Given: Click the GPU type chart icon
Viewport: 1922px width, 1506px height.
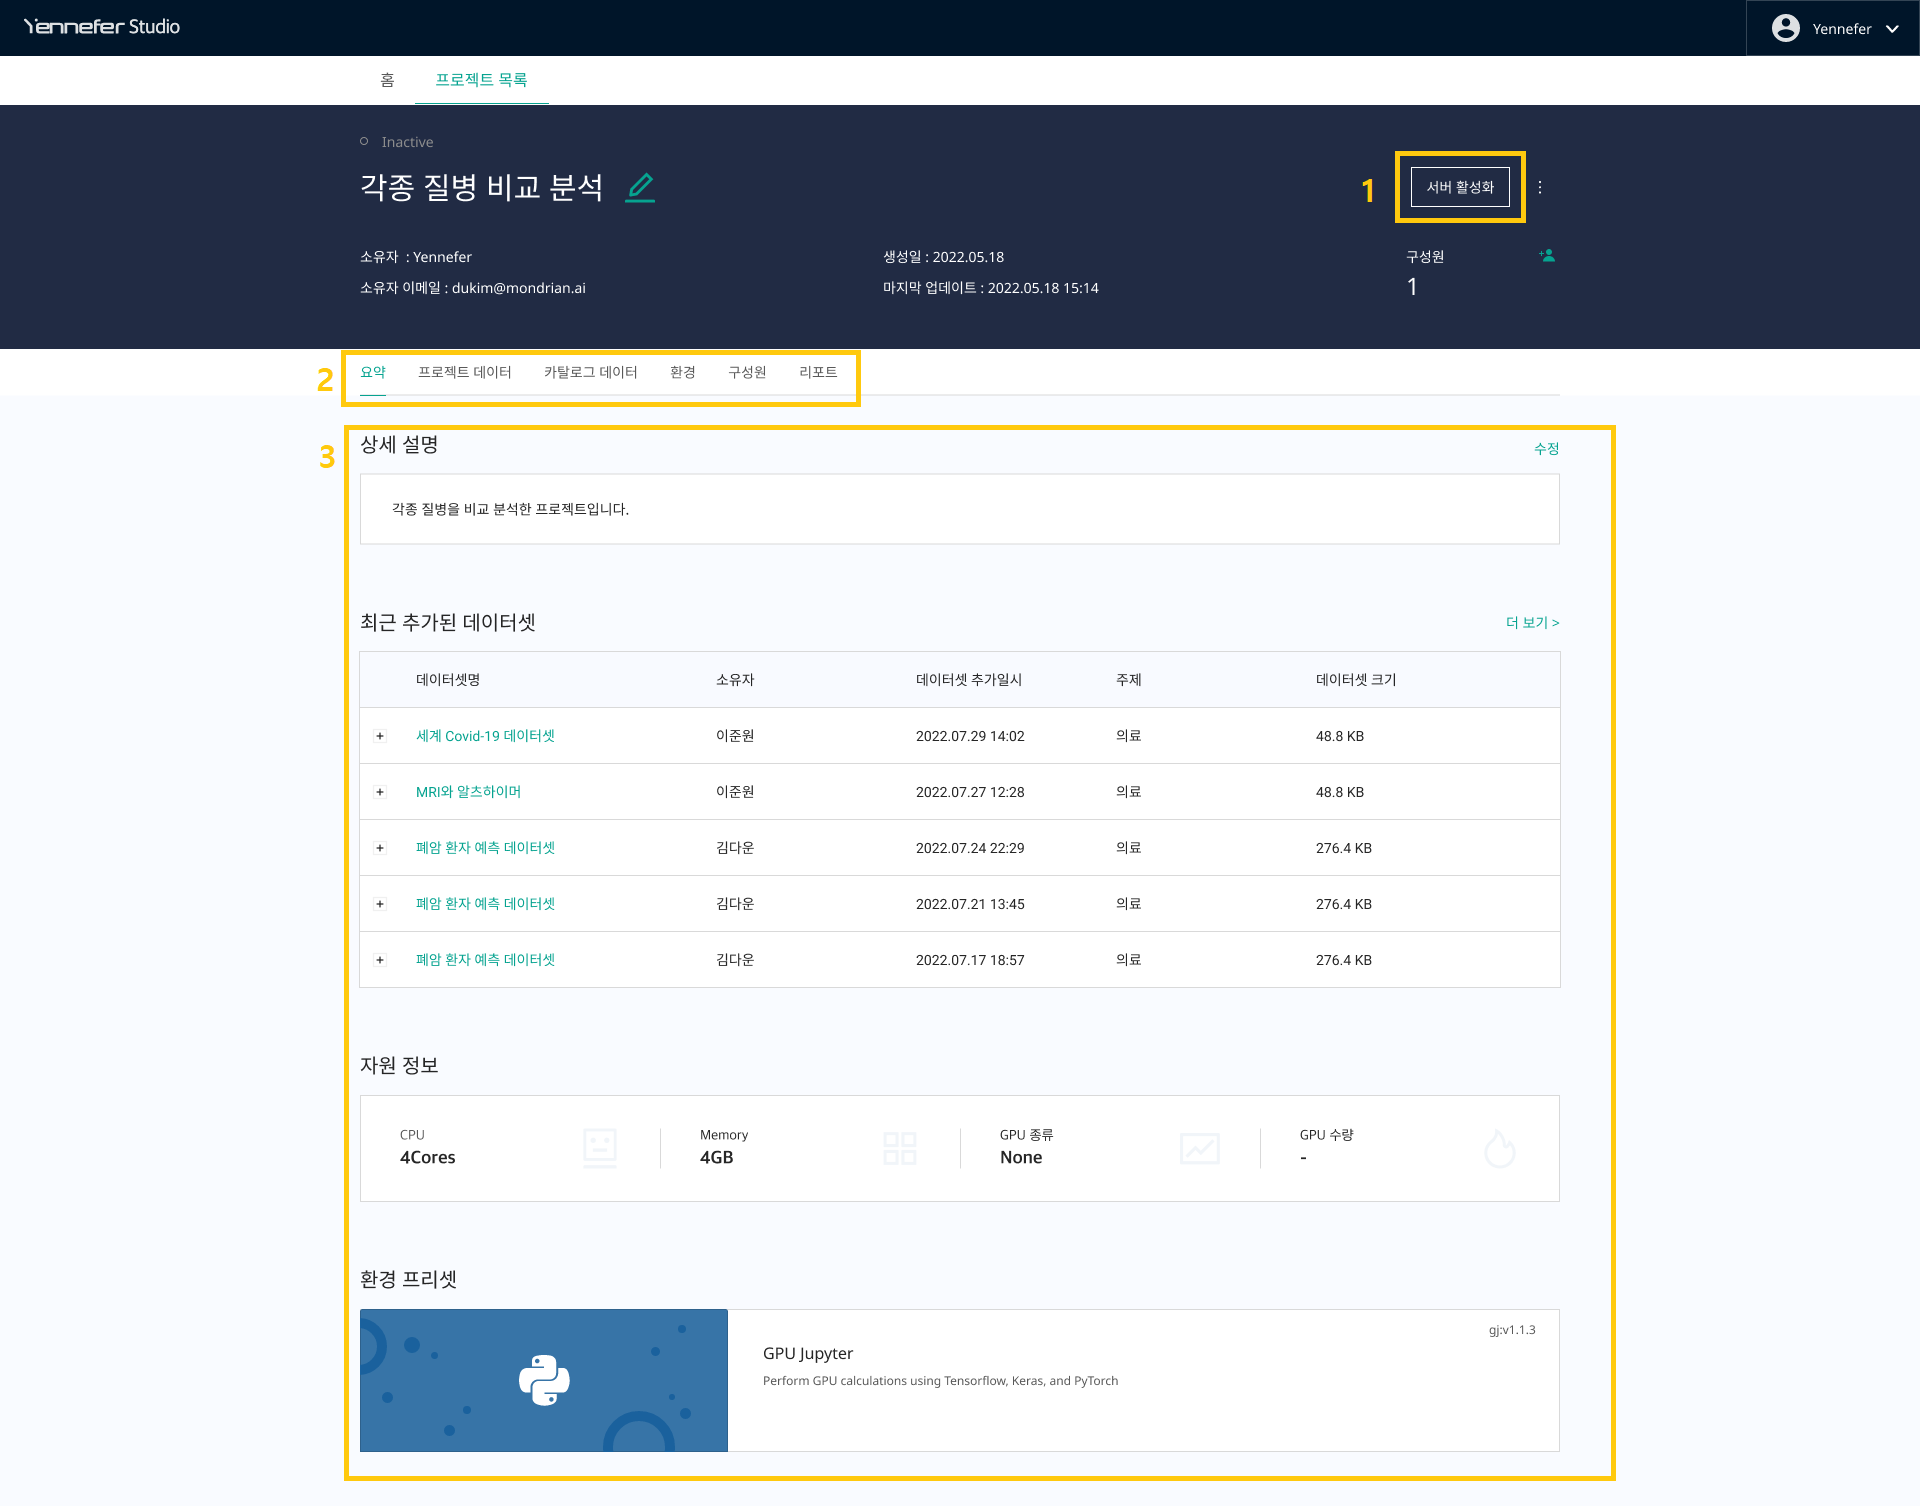Looking at the screenshot, I should click(x=1199, y=1148).
